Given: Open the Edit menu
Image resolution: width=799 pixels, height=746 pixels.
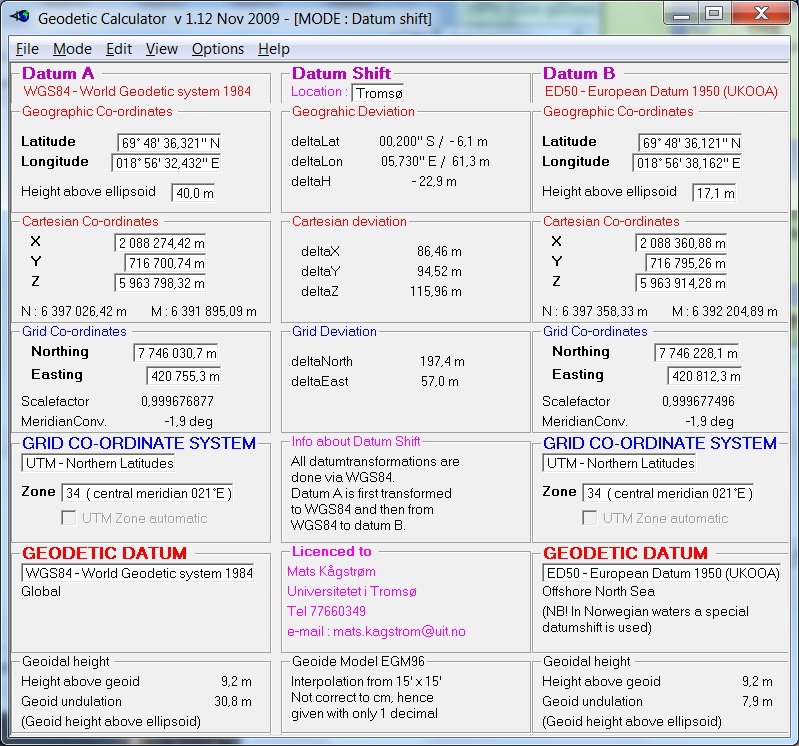Looking at the screenshot, I should pos(119,49).
